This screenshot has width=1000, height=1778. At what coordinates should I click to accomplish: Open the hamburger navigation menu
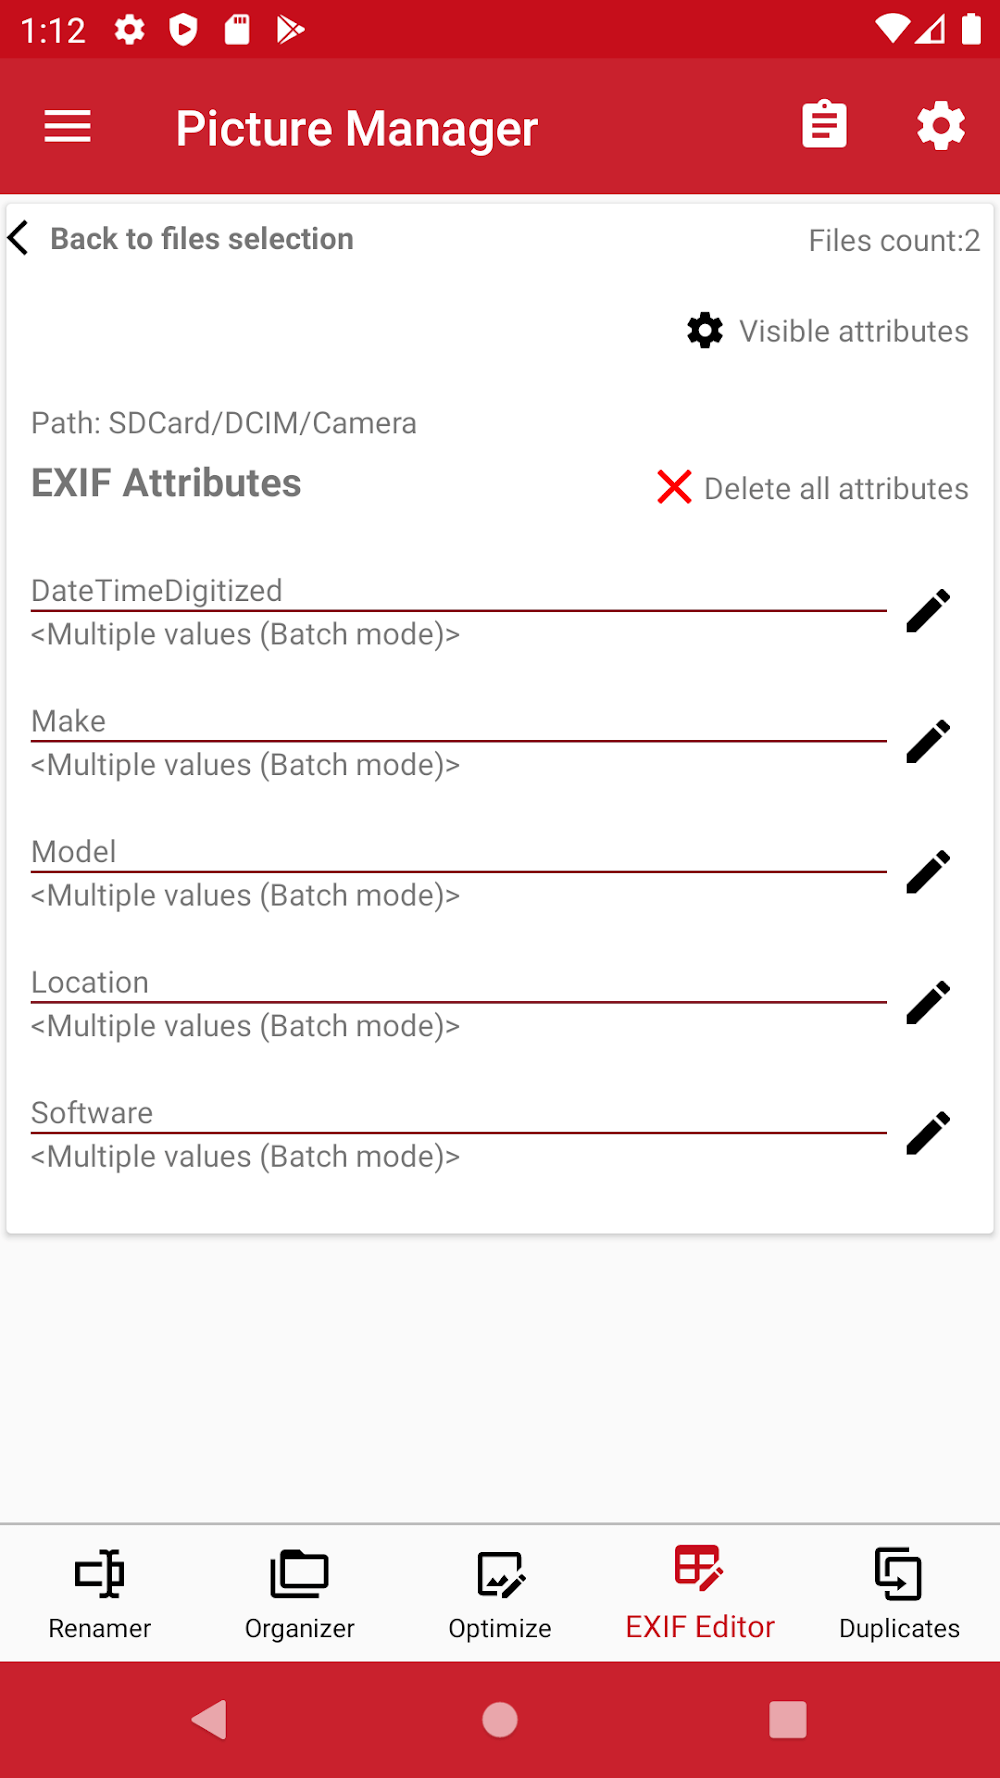coord(68,127)
